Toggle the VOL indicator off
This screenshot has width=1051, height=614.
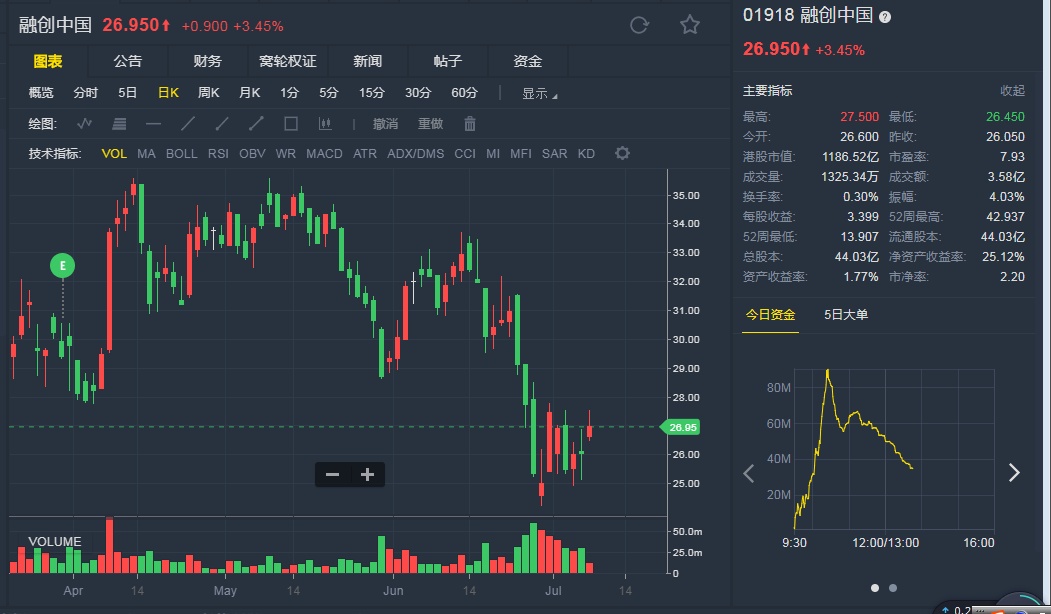coord(114,154)
